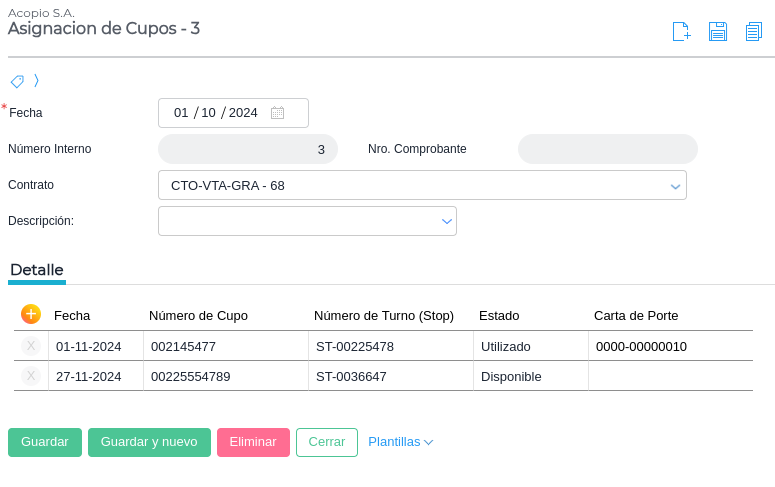Select the Detalle tab
Image resolution: width=775 pixels, height=487 pixels.
(x=37, y=270)
